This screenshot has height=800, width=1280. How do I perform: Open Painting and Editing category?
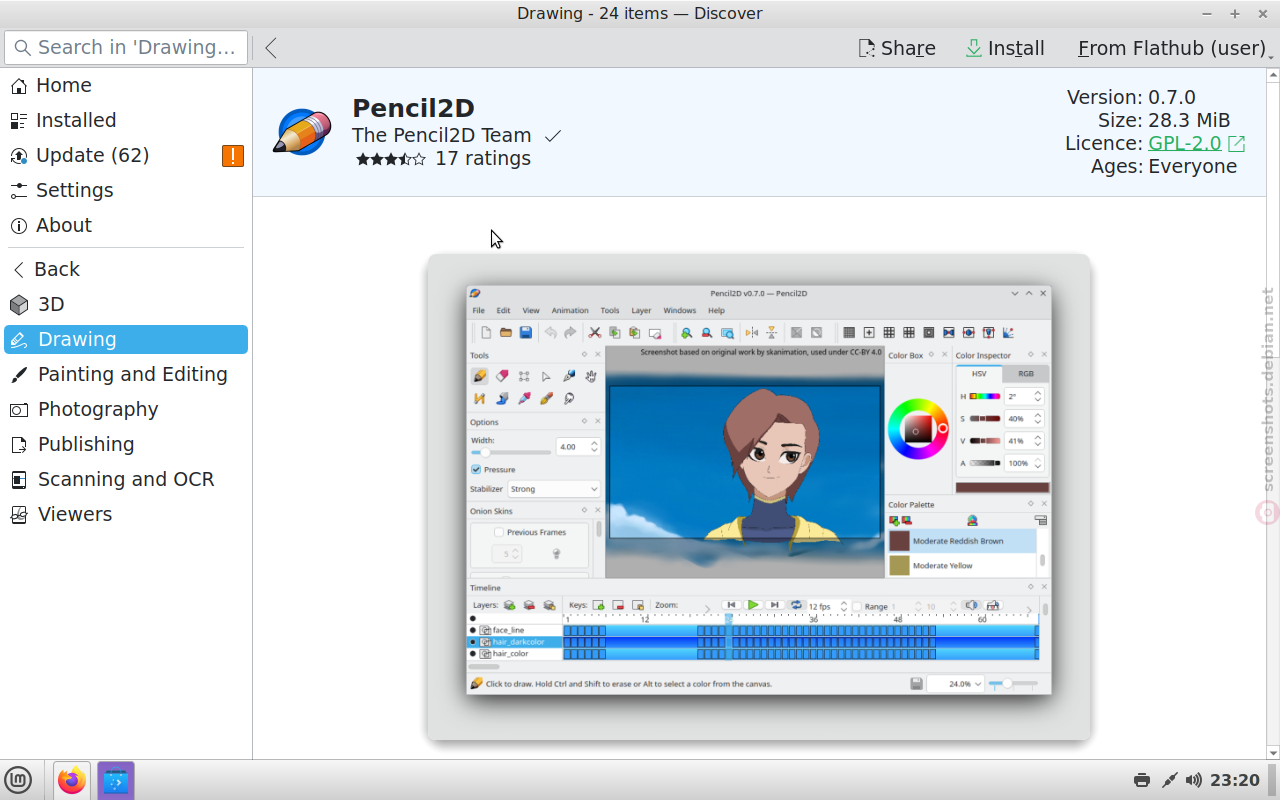point(126,374)
